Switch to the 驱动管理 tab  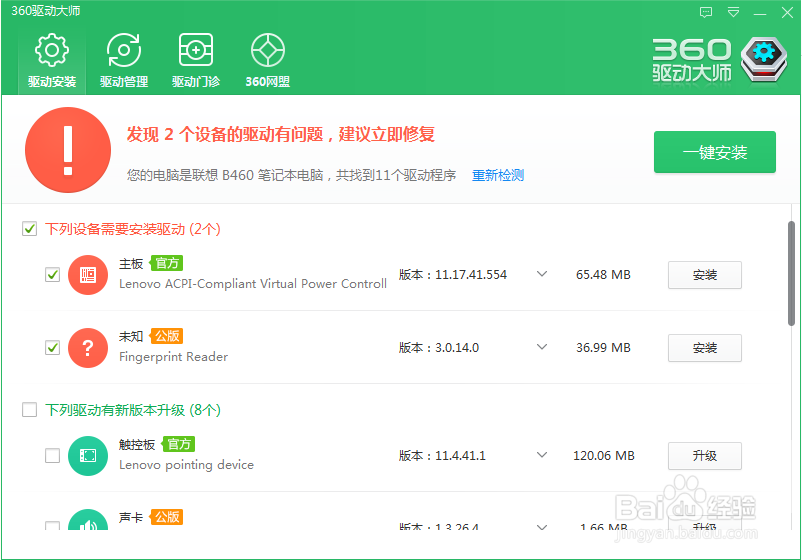point(124,61)
